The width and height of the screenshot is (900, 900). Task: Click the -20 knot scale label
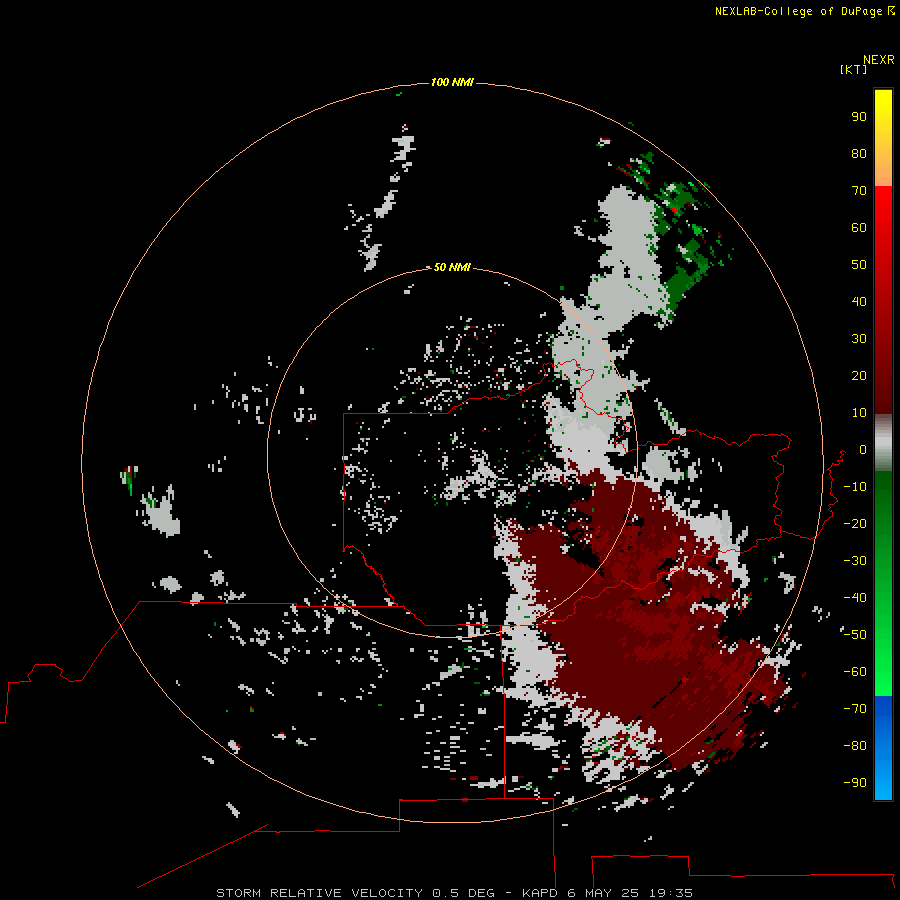[x=855, y=523]
